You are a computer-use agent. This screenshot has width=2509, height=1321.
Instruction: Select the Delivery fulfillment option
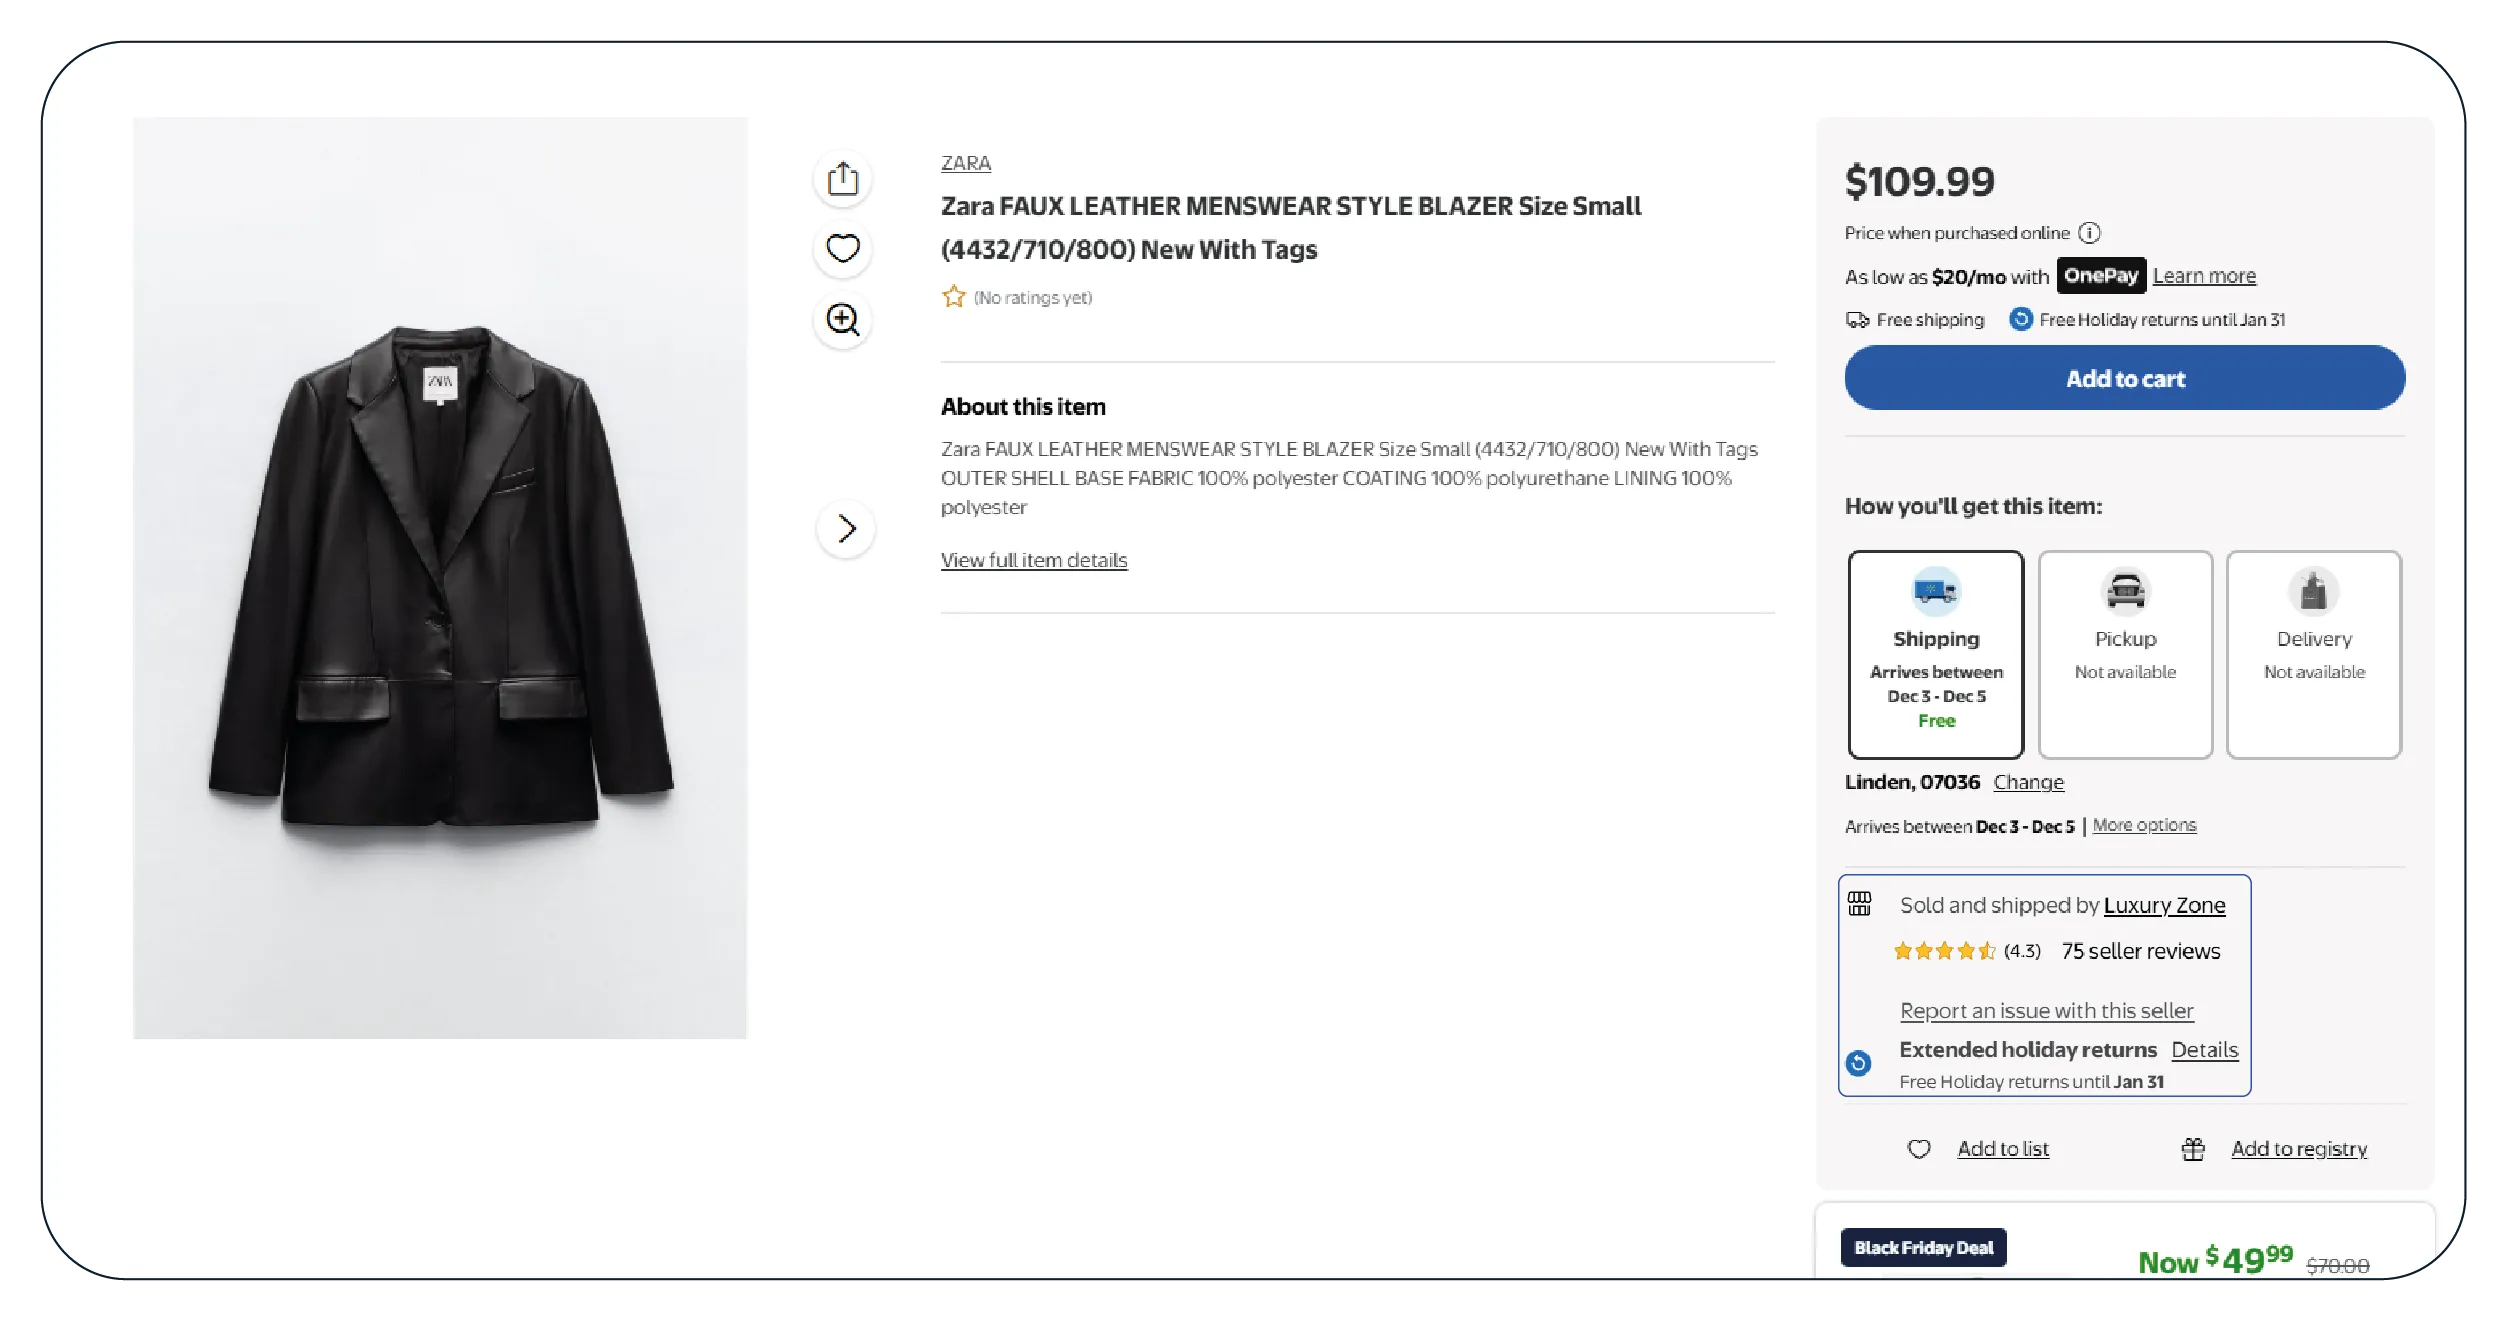pos(2314,654)
